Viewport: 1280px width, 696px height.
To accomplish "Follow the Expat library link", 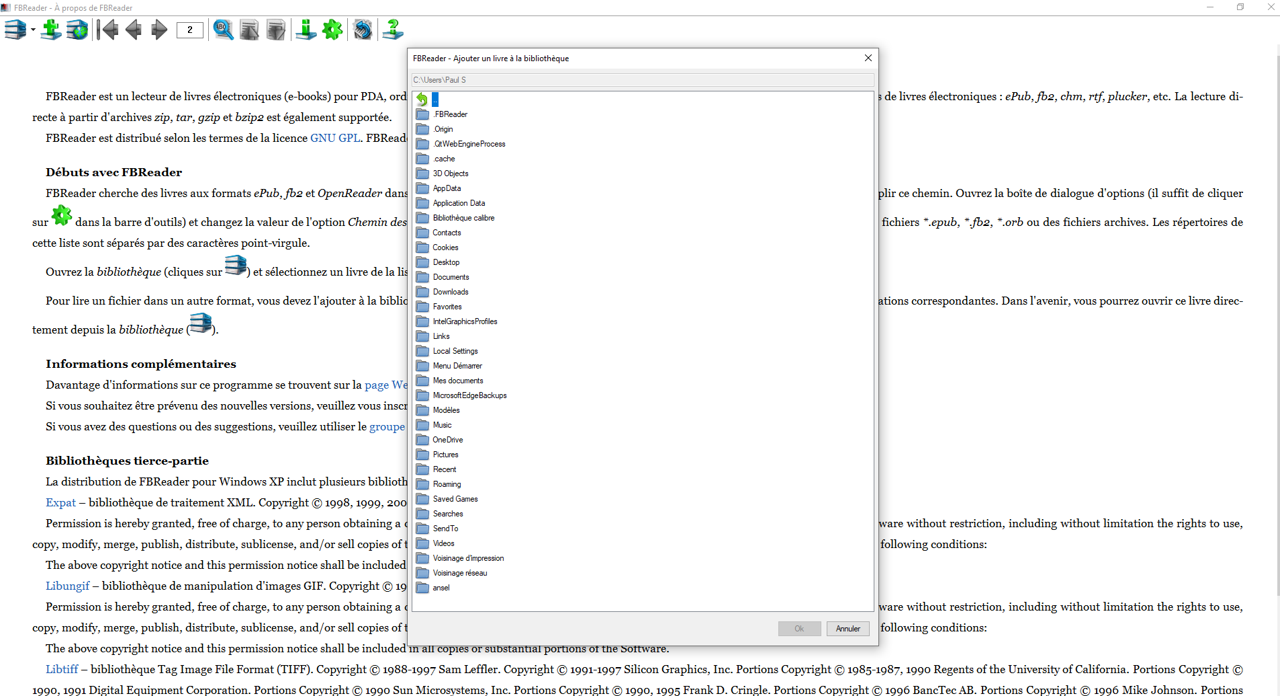I will (60, 502).
